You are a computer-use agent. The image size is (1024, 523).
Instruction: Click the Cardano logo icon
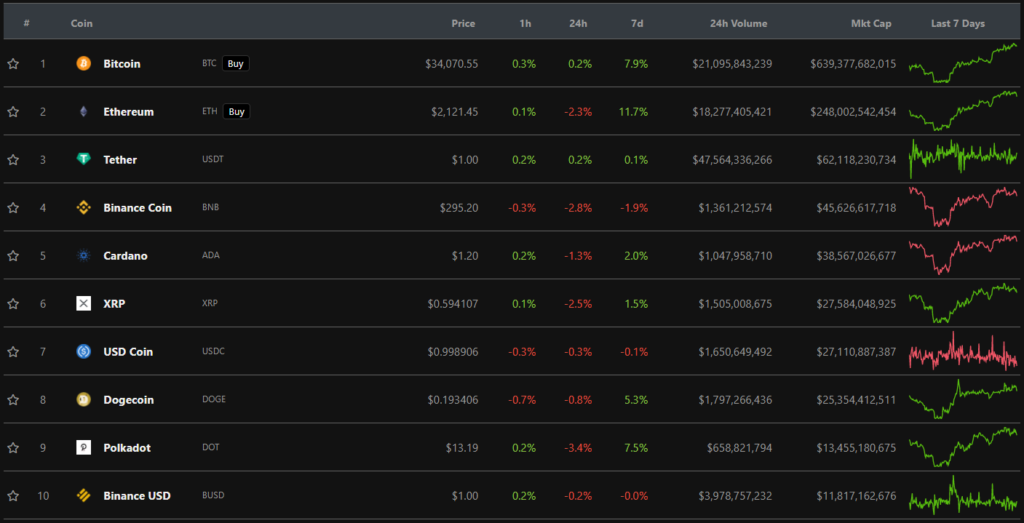point(84,256)
